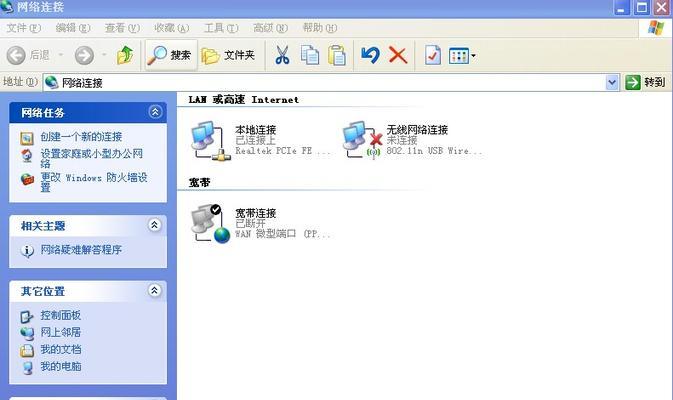The height and width of the screenshot is (400, 673).
Task: Click the Windows firewall icon
Action: click(27, 179)
